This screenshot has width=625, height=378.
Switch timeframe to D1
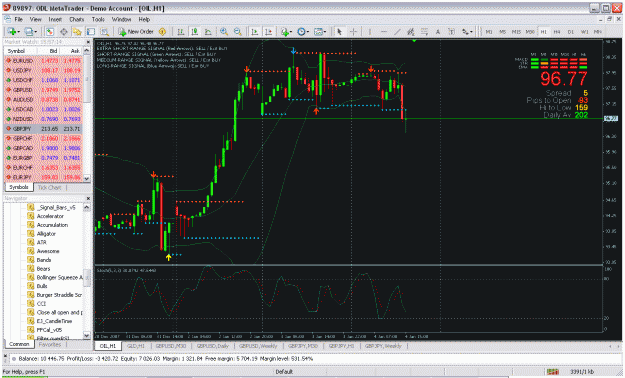click(x=571, y=32)
